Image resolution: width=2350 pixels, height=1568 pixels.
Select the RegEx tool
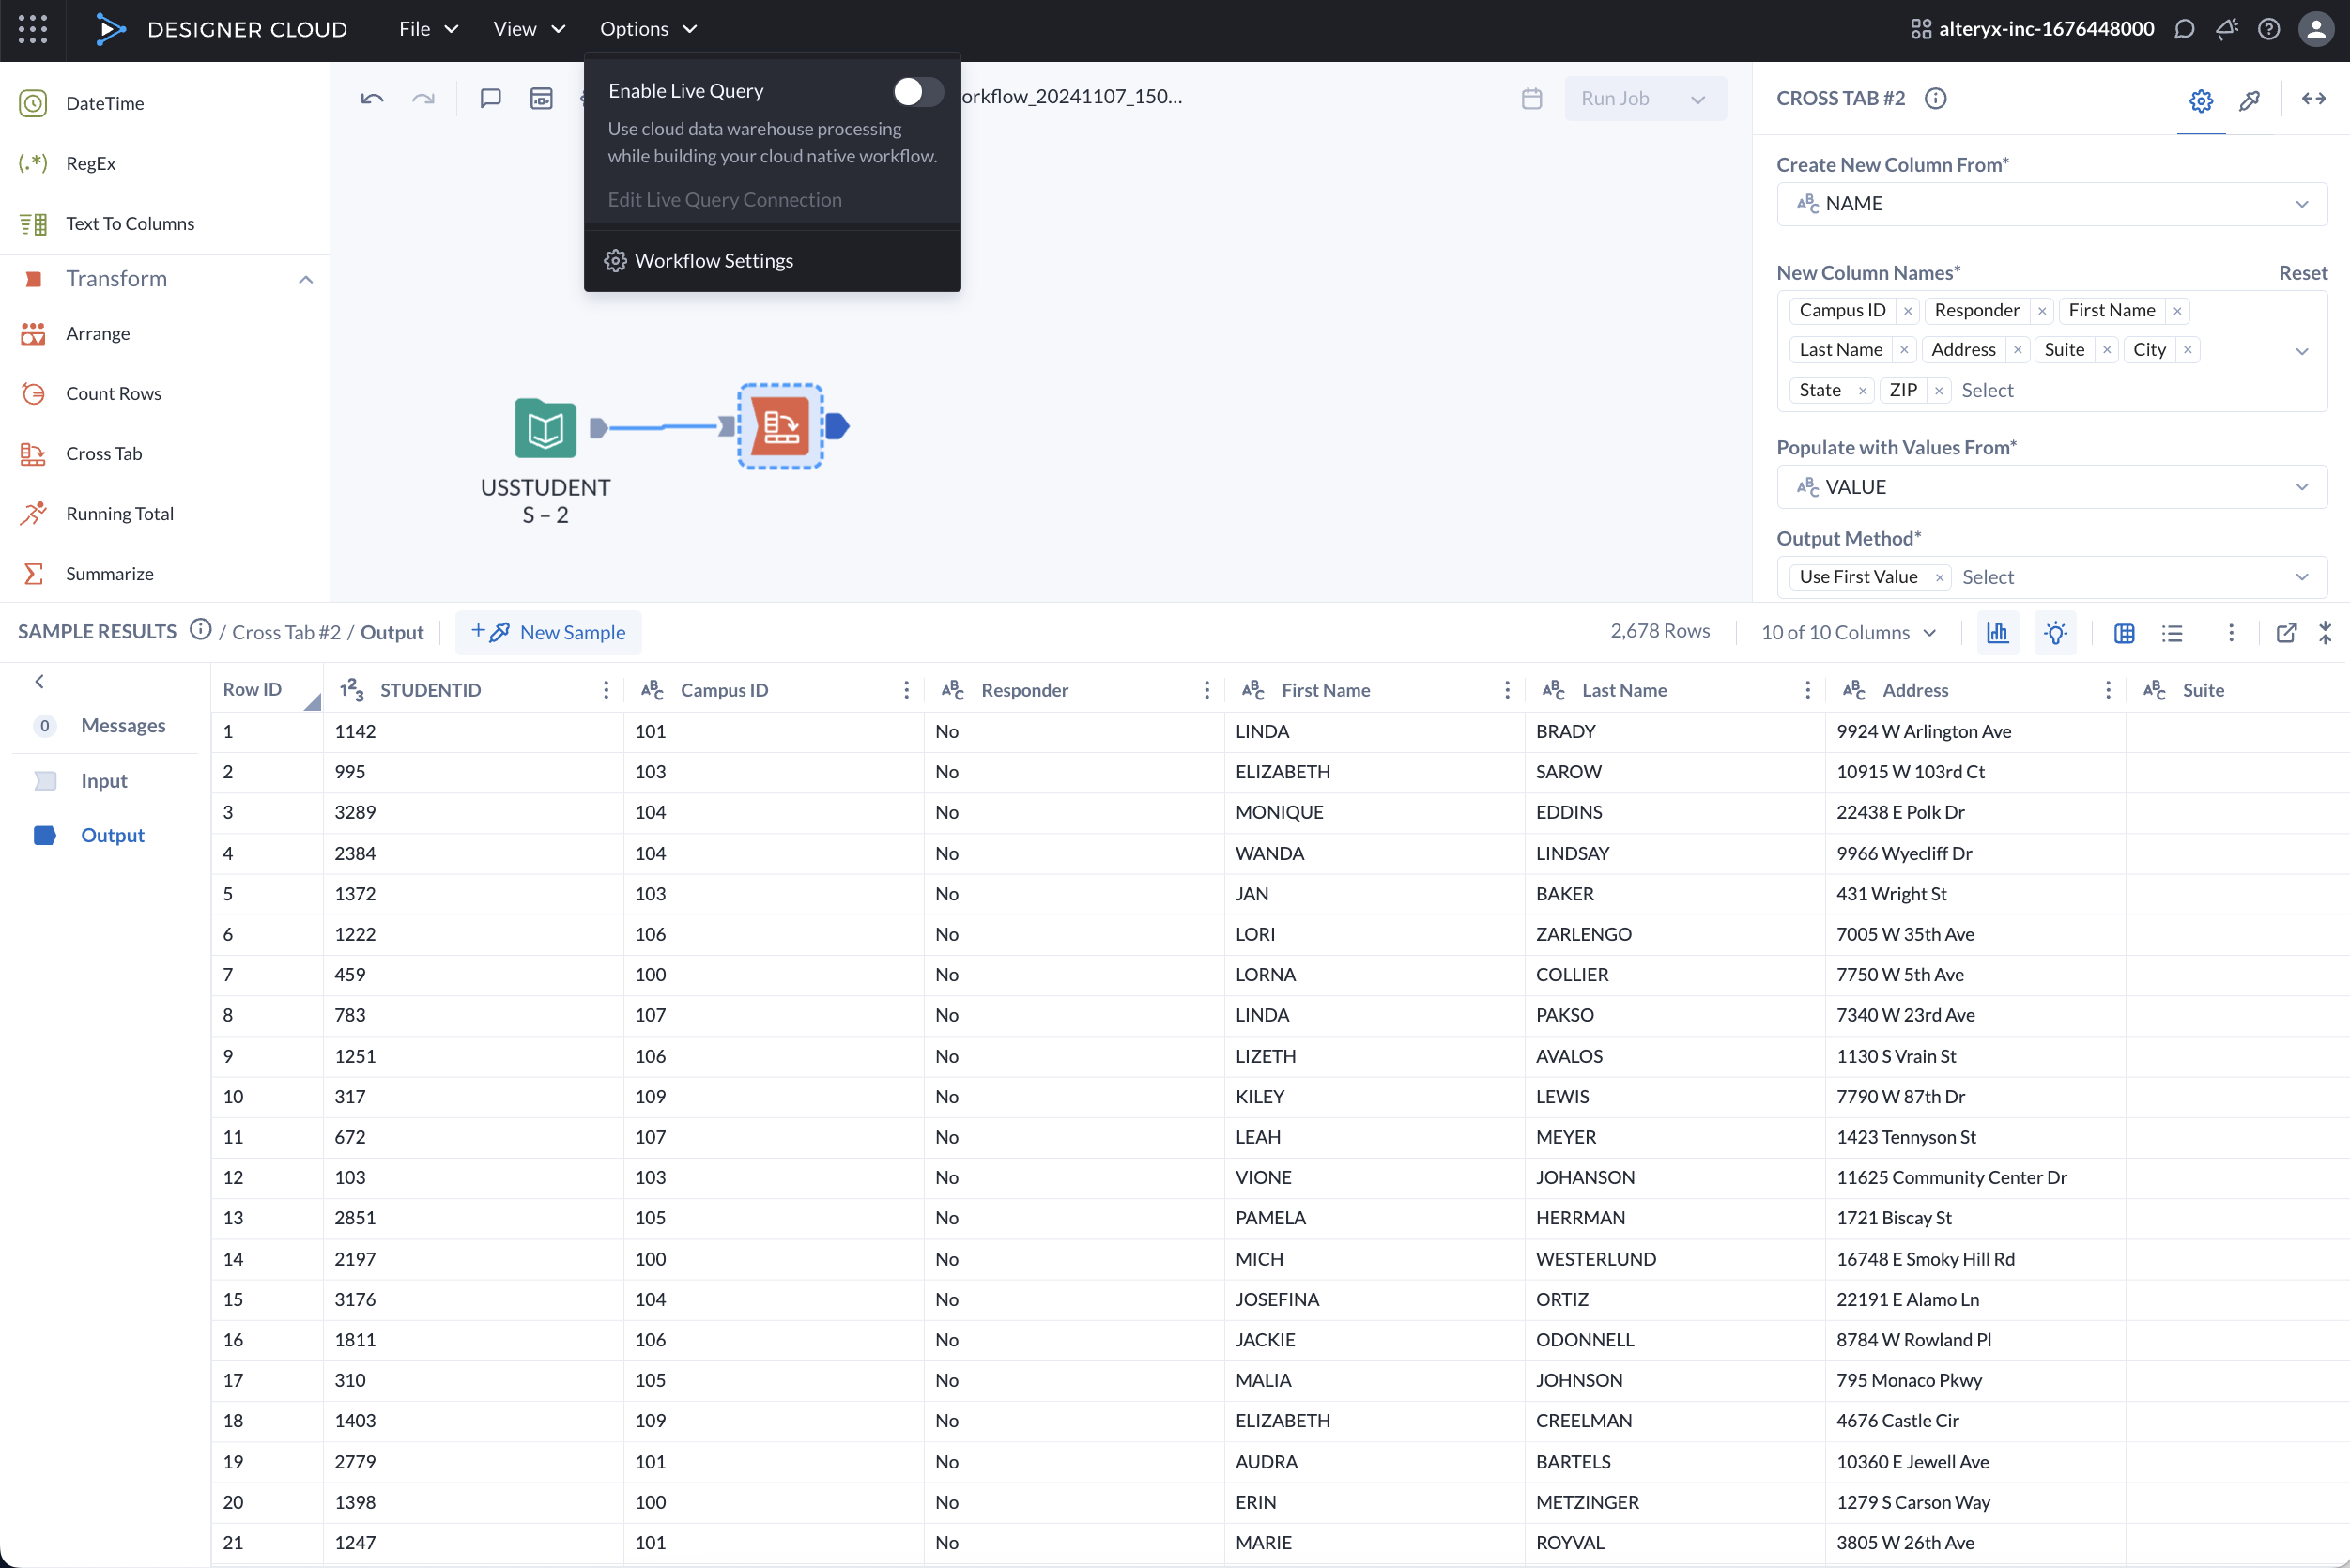point(90,163)
